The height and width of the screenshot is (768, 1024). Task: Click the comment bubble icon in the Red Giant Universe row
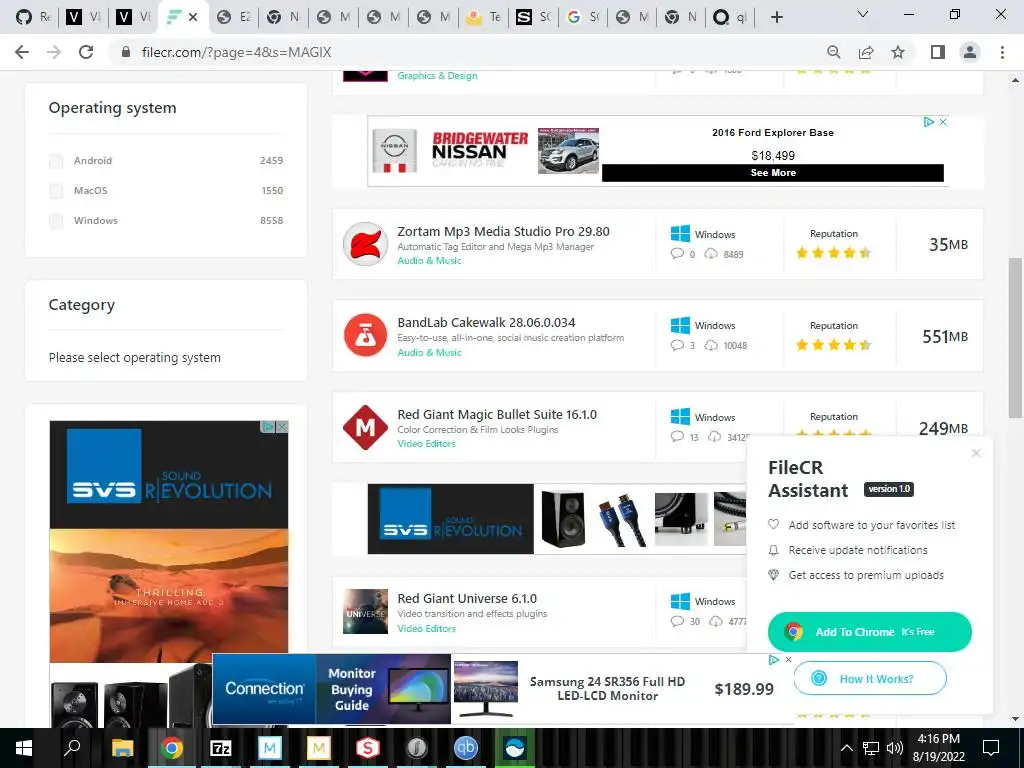tap(677, 621)
